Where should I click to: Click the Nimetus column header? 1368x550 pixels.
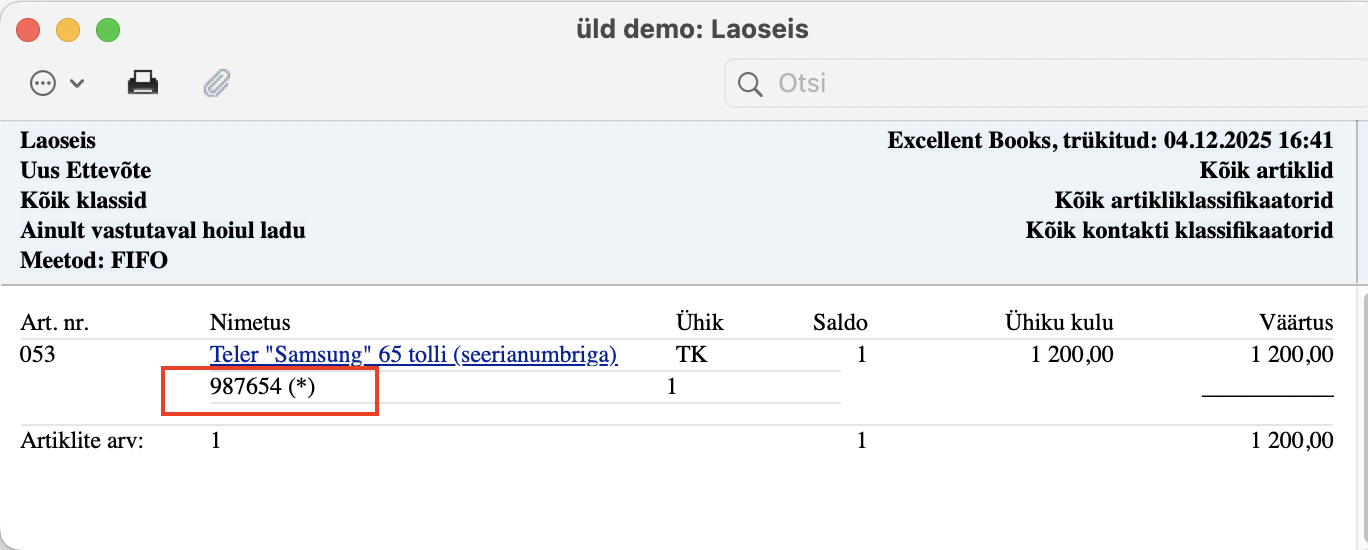[x=250, y=323]
